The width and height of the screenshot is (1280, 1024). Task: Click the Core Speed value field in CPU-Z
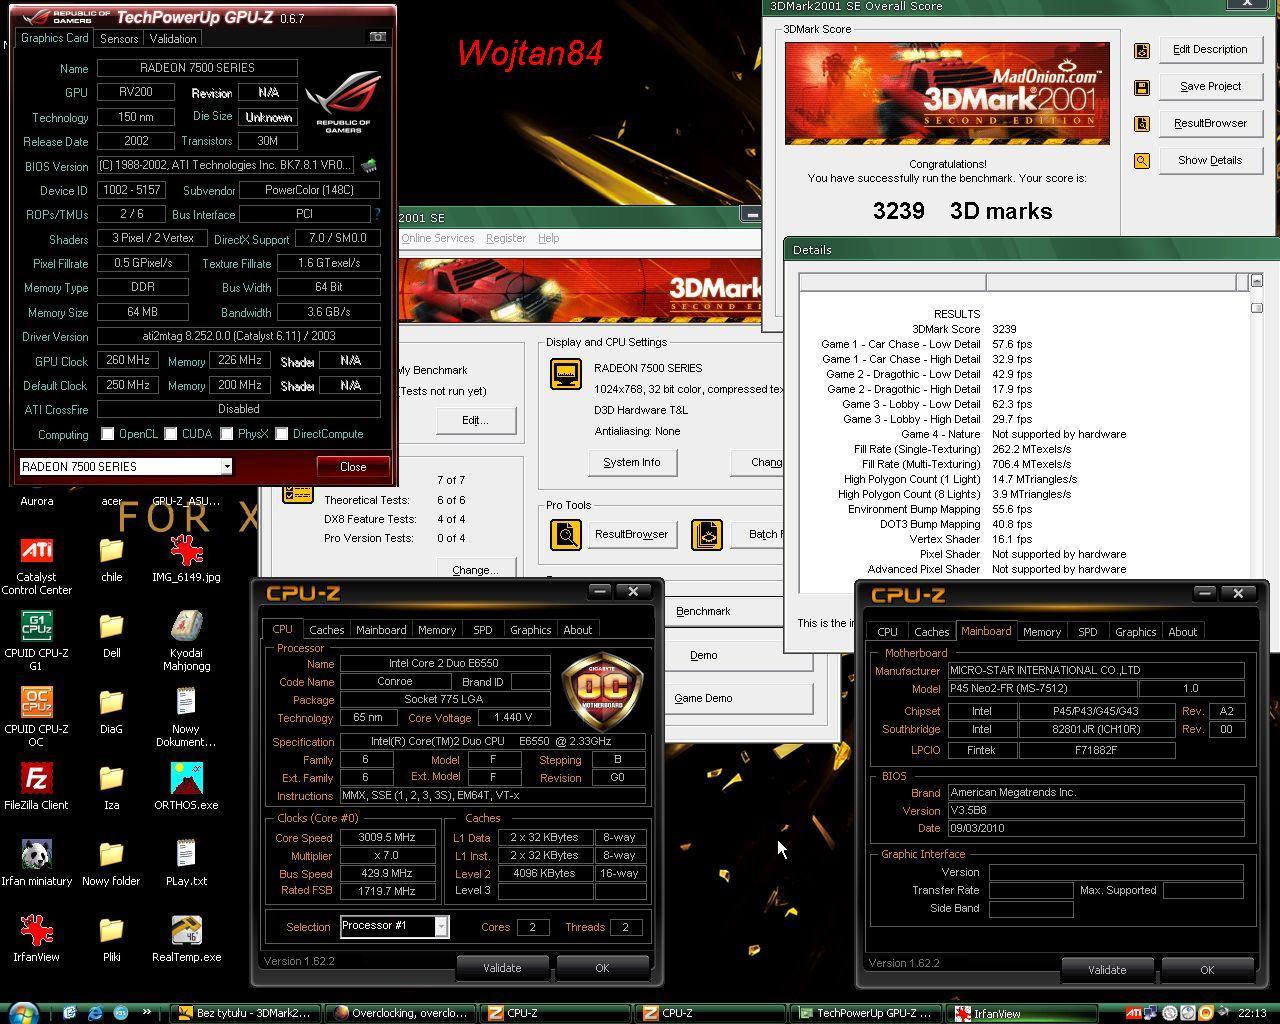387,838
